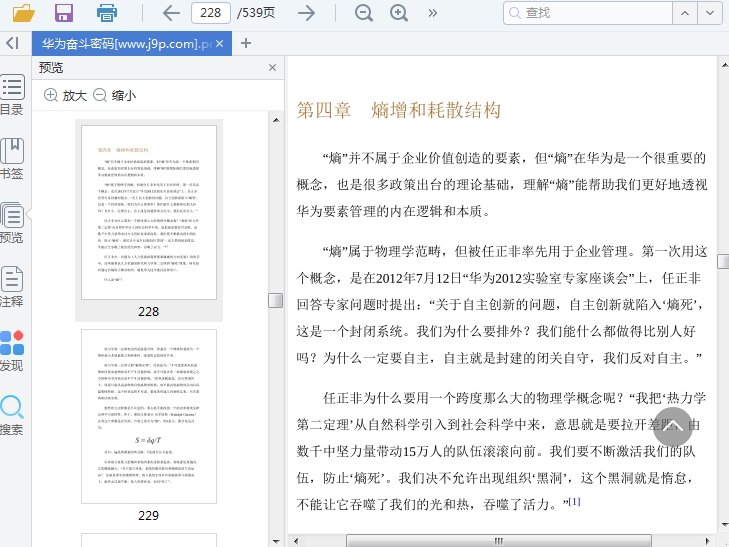This screenshot has width=729, height=547.
Task: Click the save disk icon
Action: click(64, 13)
